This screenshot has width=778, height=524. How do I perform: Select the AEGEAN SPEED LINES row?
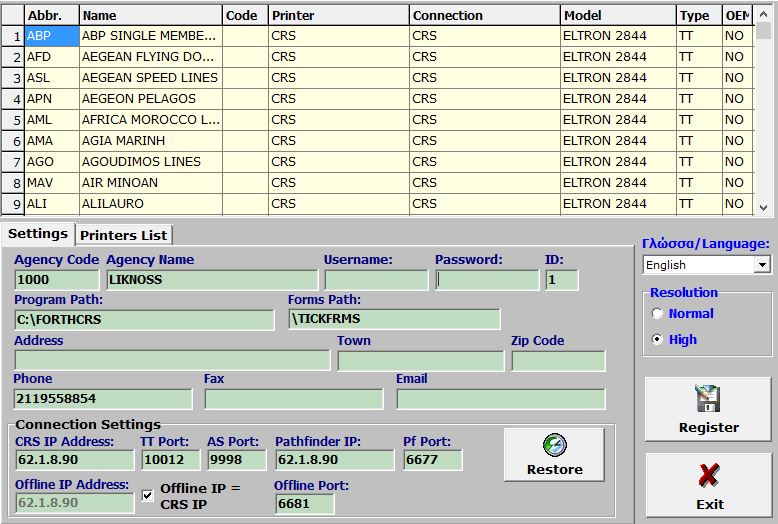point(149,77)
